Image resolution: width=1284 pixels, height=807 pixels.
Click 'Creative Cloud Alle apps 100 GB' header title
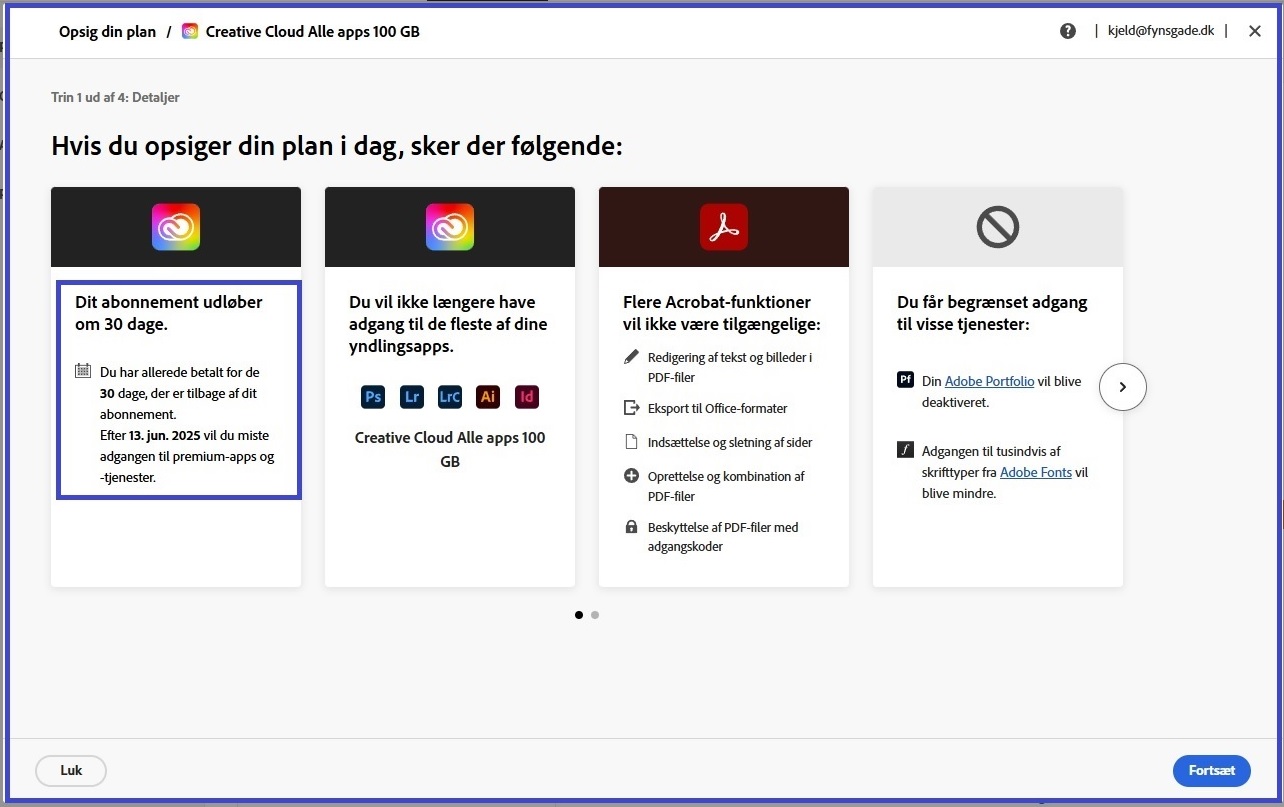(313, 31)
